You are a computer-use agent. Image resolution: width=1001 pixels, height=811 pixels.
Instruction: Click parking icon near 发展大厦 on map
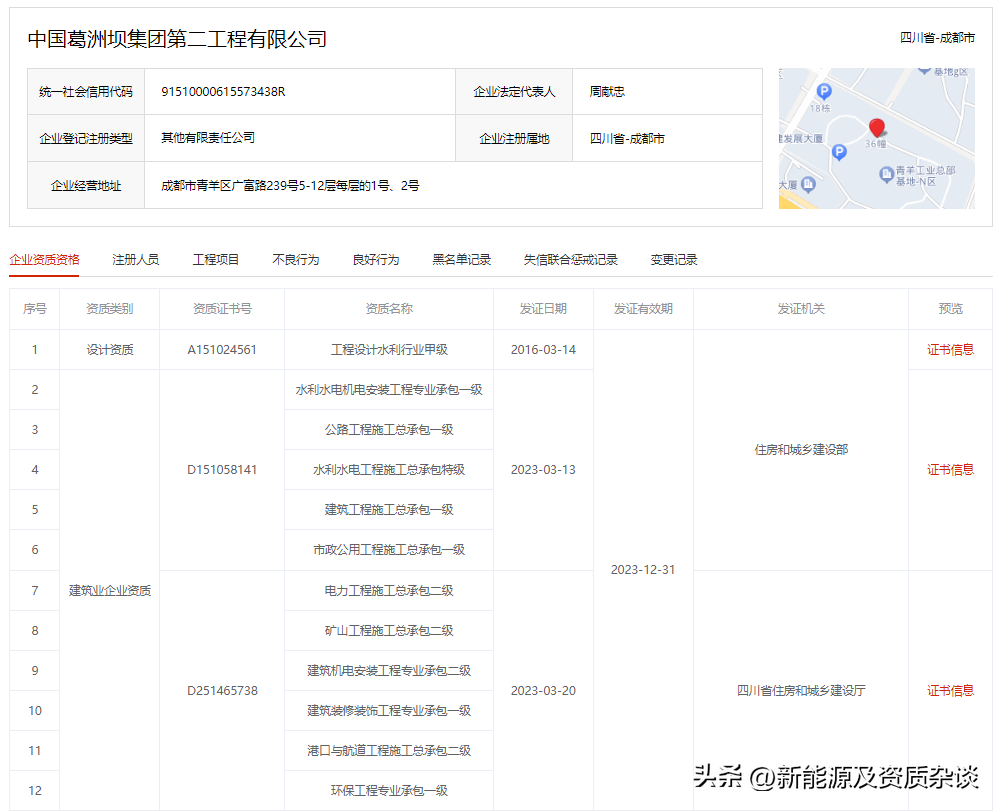pyautogui.click(x=839, y=152)
